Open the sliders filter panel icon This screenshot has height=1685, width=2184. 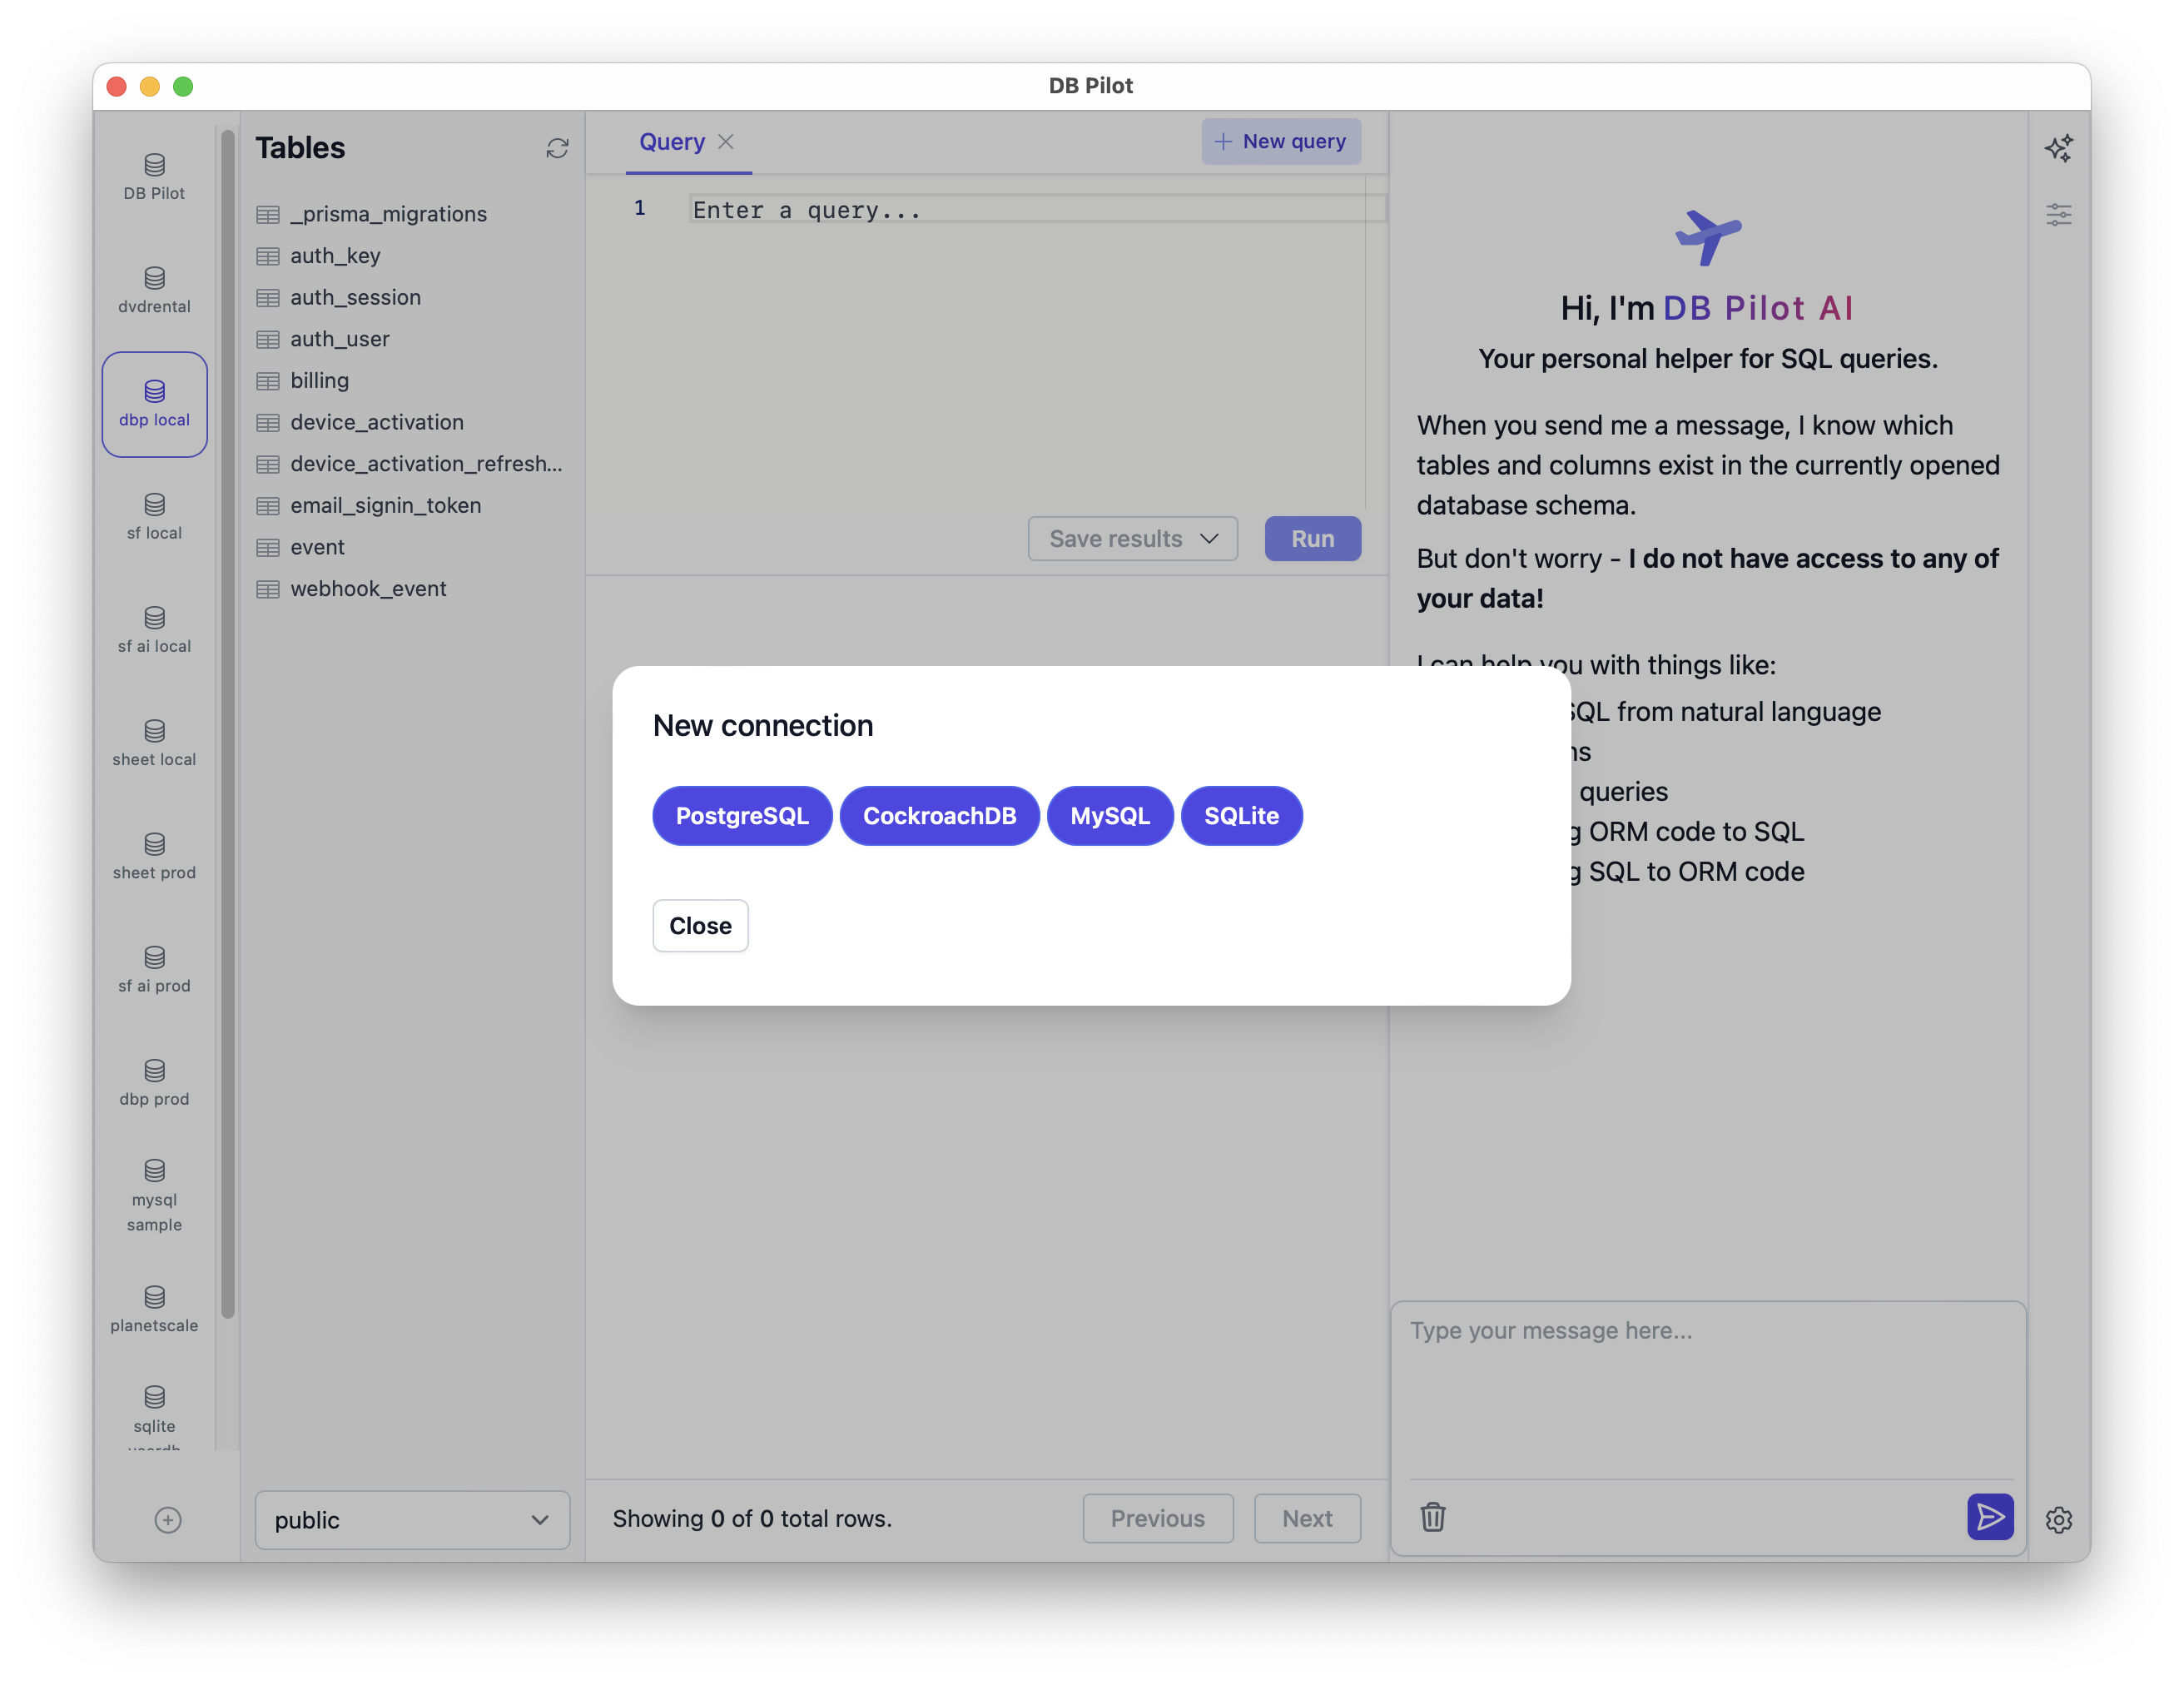tap(2058, 214)
